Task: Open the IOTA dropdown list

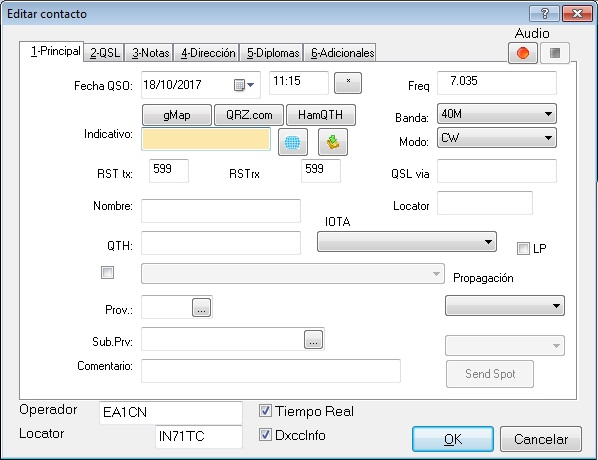Action: click(x=407, y=242)
